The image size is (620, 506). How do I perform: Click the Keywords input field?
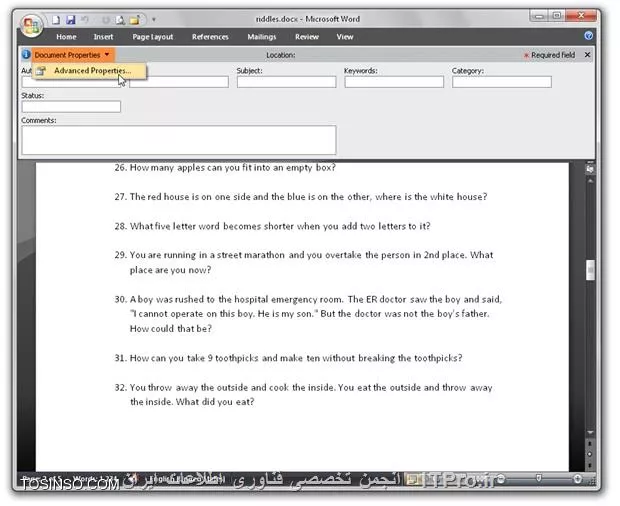394,82
